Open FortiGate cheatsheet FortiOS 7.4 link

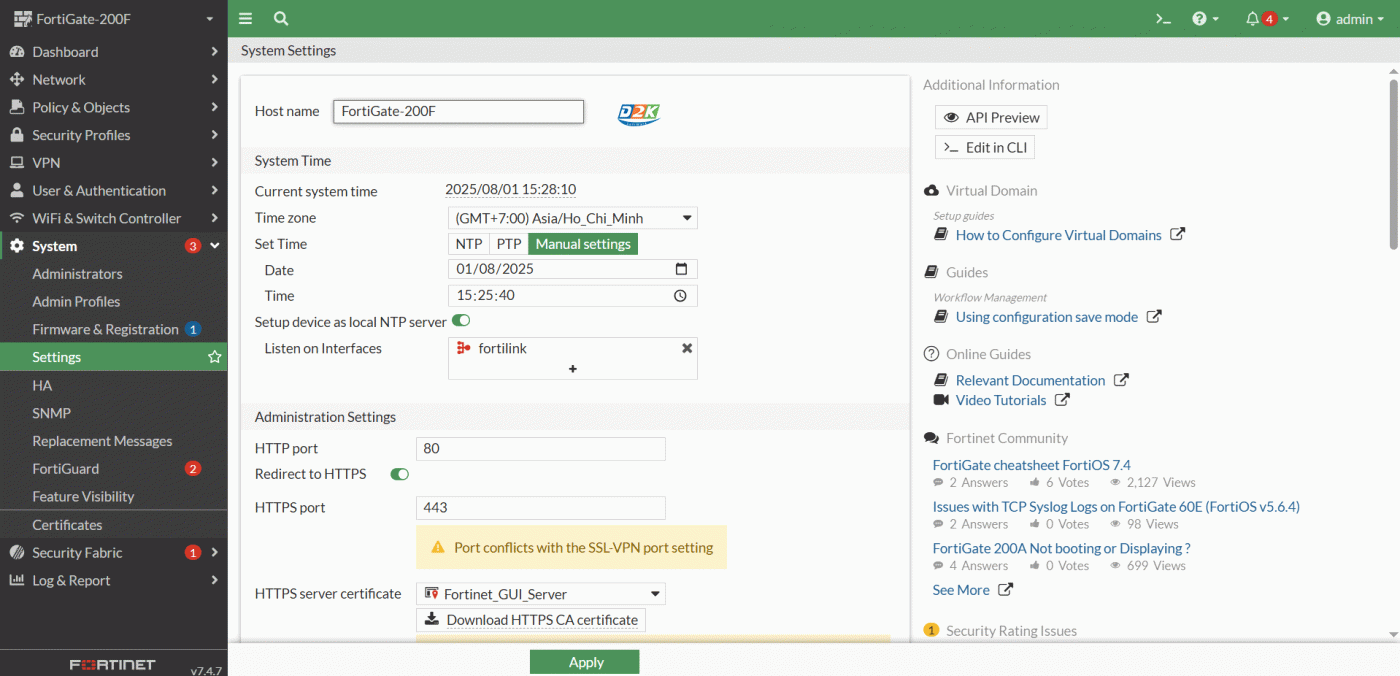[1031, 465]
